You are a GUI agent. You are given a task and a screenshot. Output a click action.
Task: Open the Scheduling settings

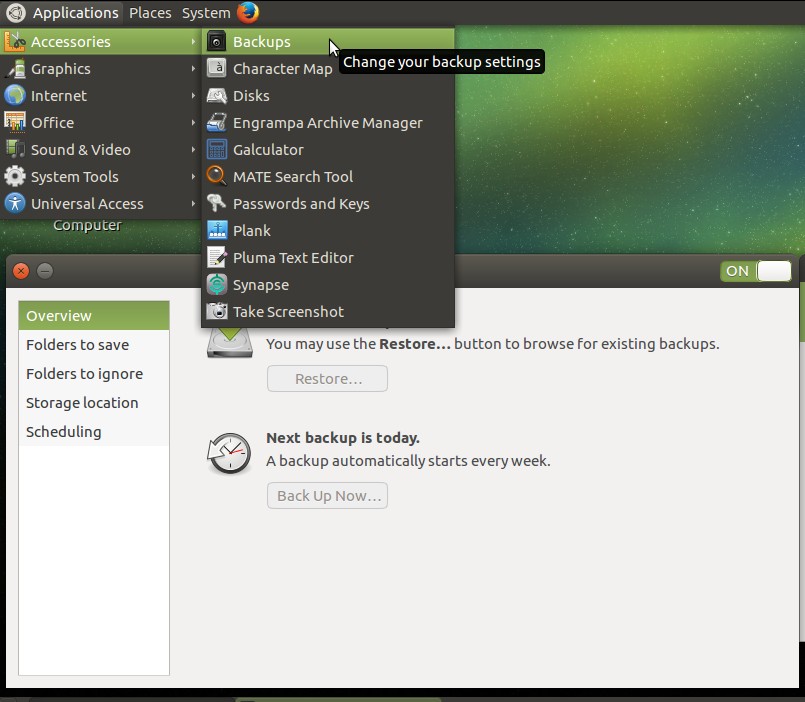[94, 431]
